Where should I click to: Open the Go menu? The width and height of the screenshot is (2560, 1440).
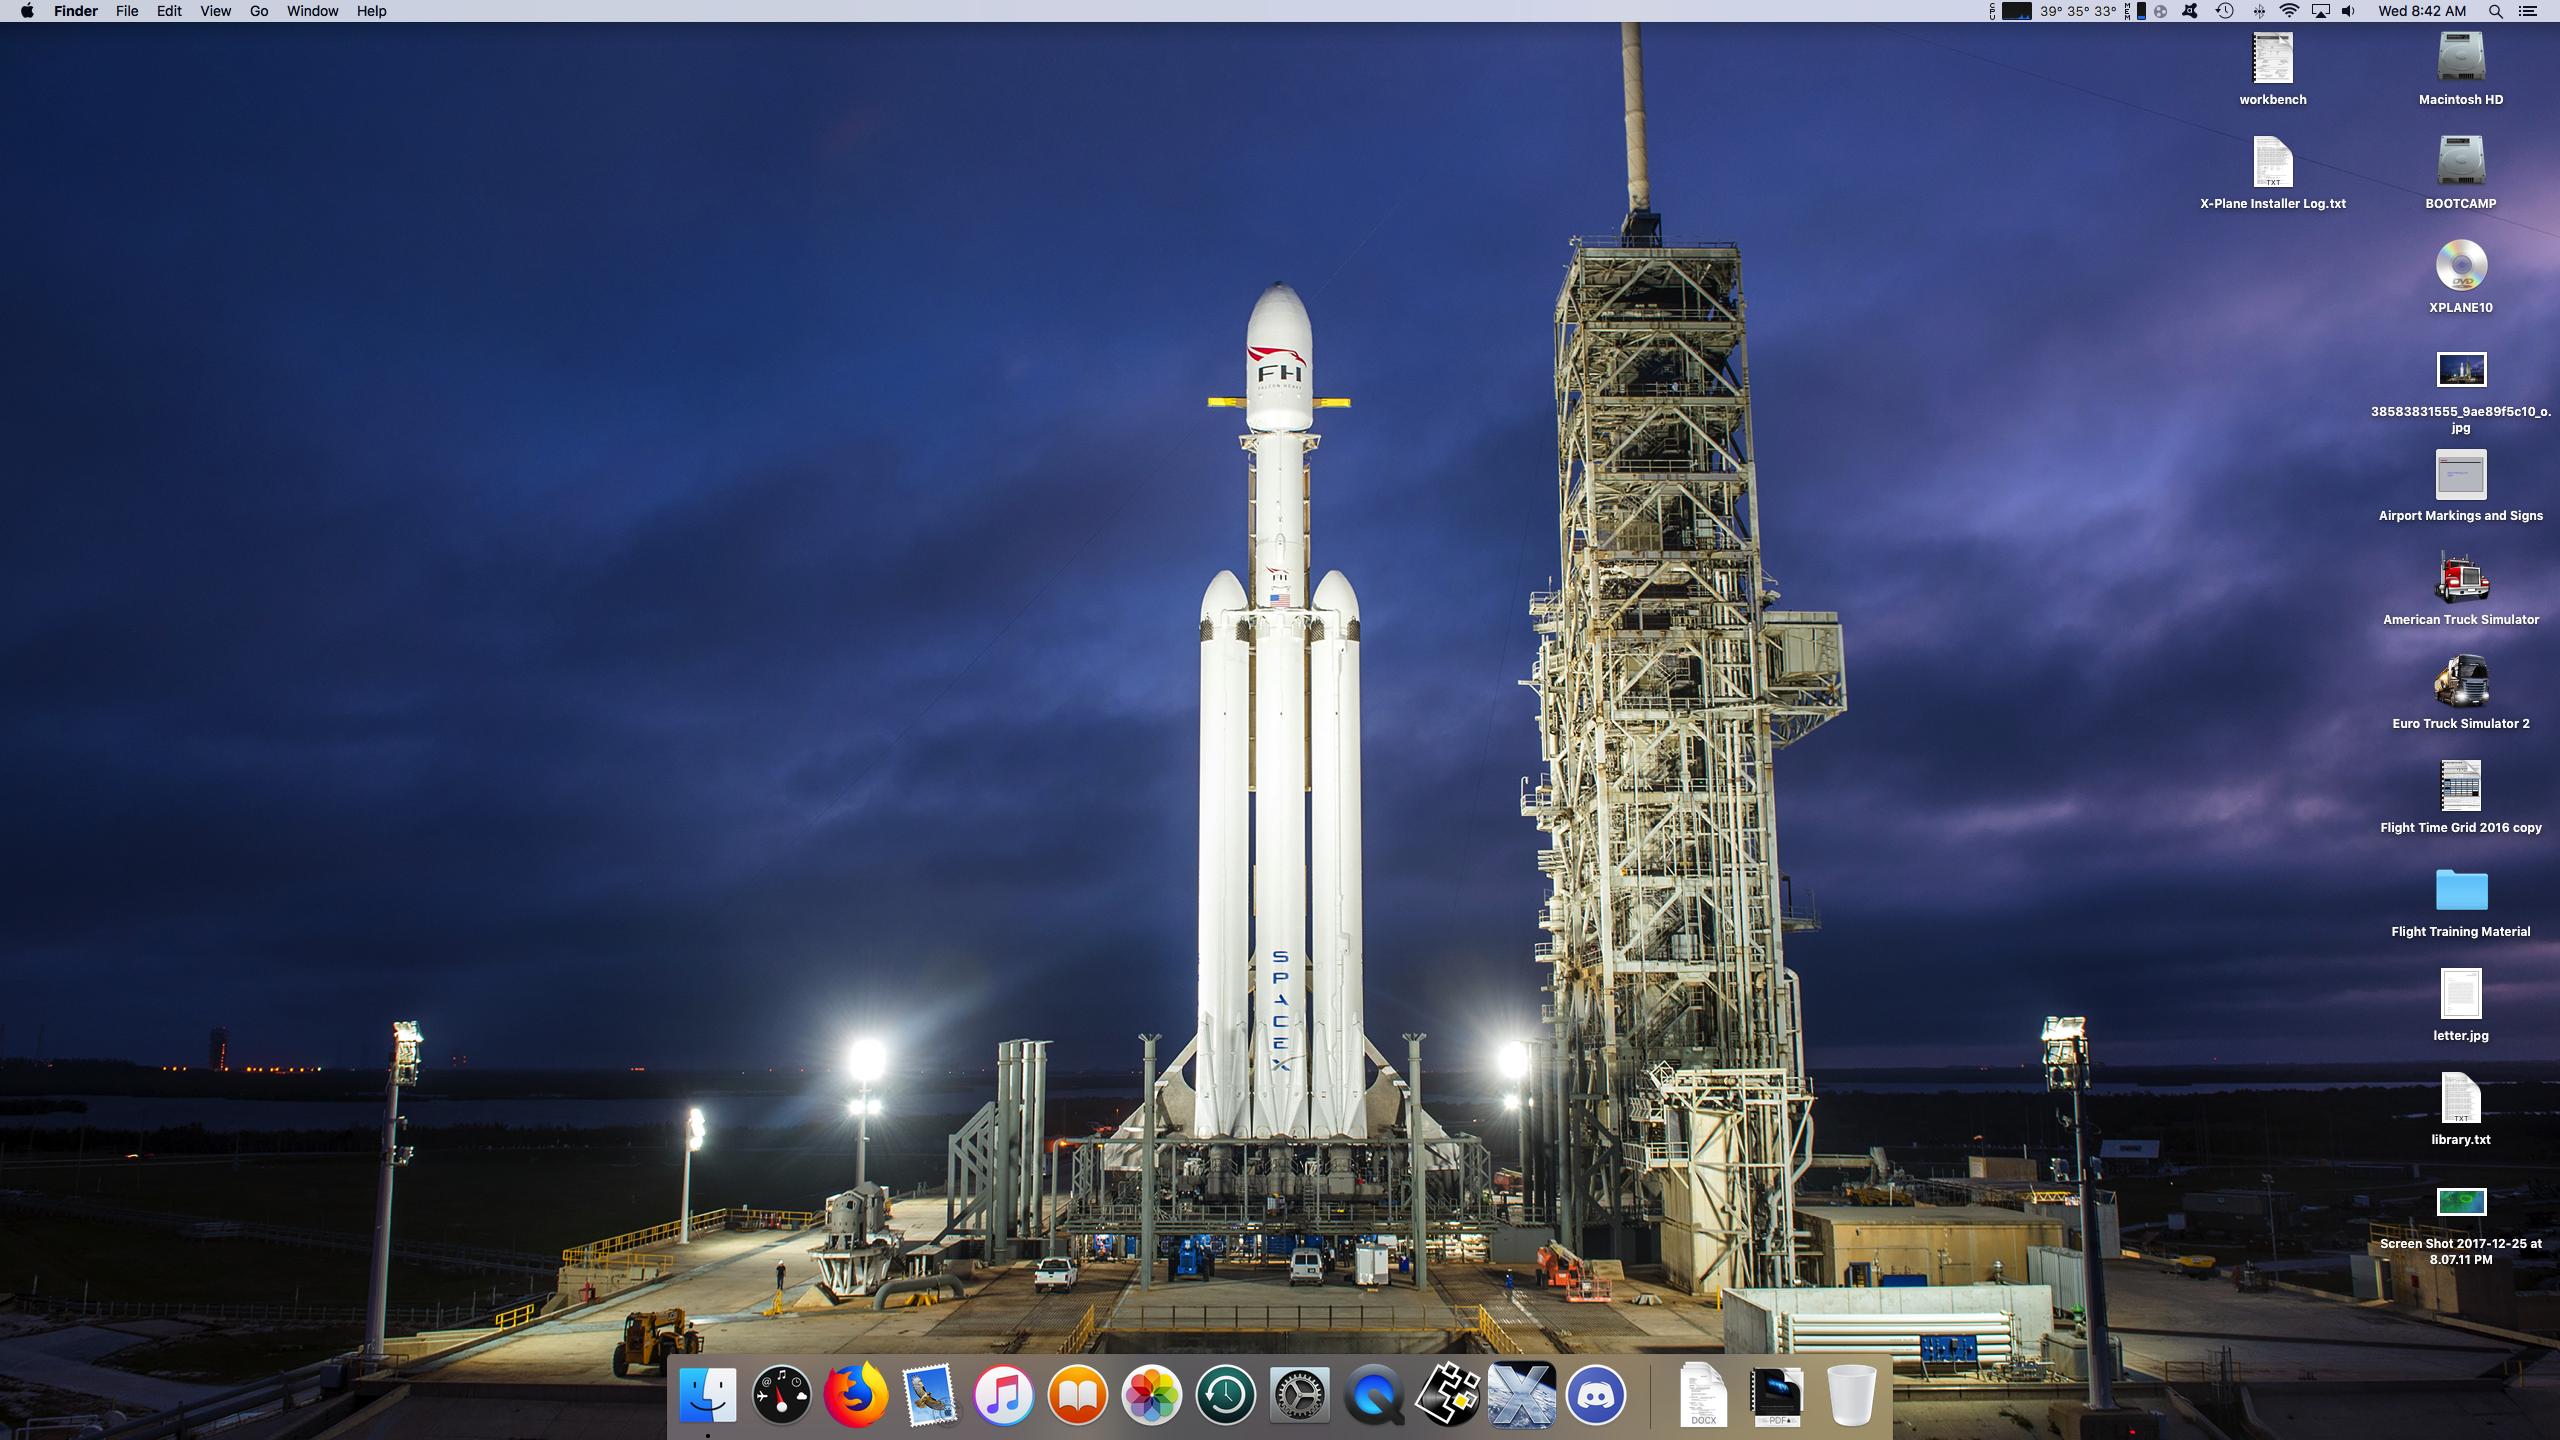coord(259,11)
